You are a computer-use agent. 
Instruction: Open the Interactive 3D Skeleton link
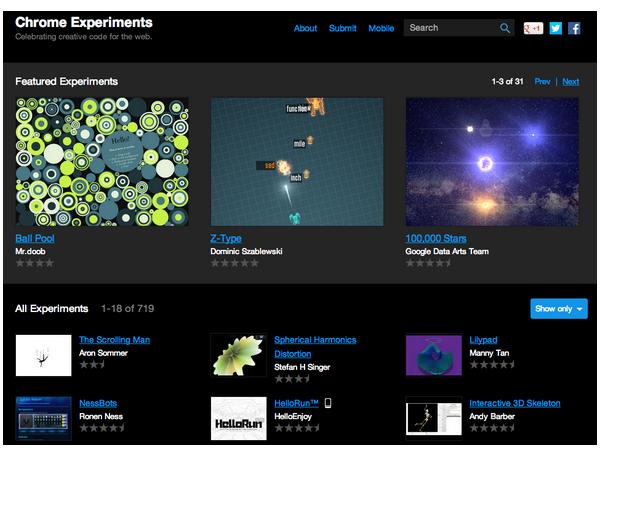pyautogui.click(x=515, y=403)
